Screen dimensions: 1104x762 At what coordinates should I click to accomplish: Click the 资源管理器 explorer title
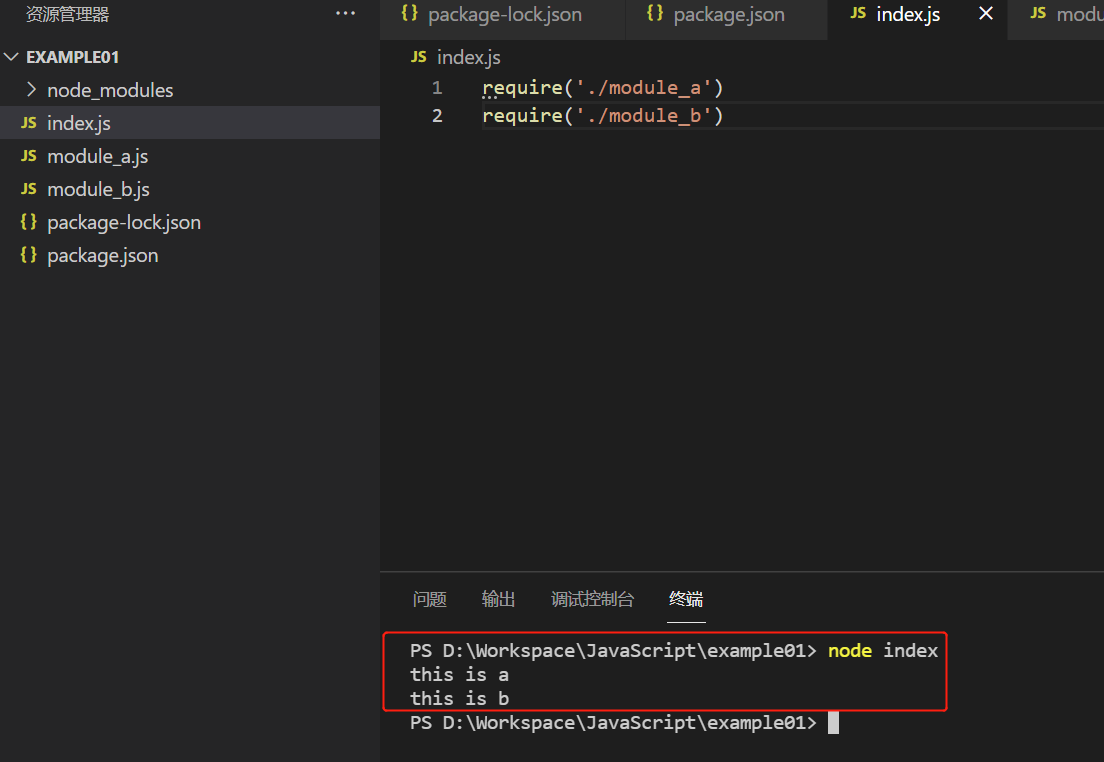click(x=68, y=14)
